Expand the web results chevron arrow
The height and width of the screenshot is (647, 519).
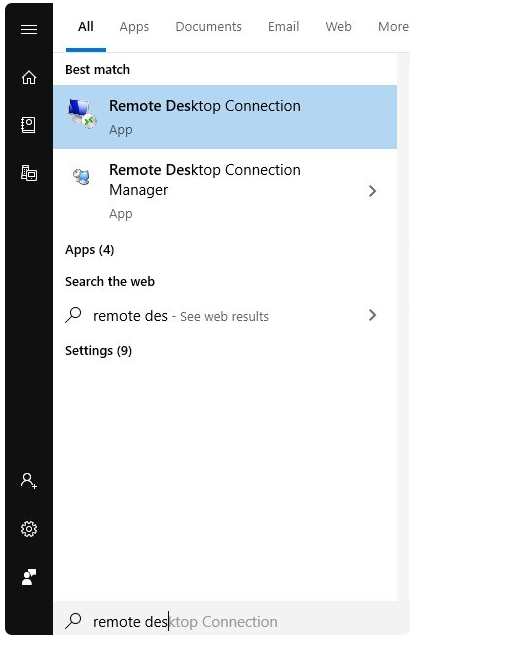coord(373,315)
